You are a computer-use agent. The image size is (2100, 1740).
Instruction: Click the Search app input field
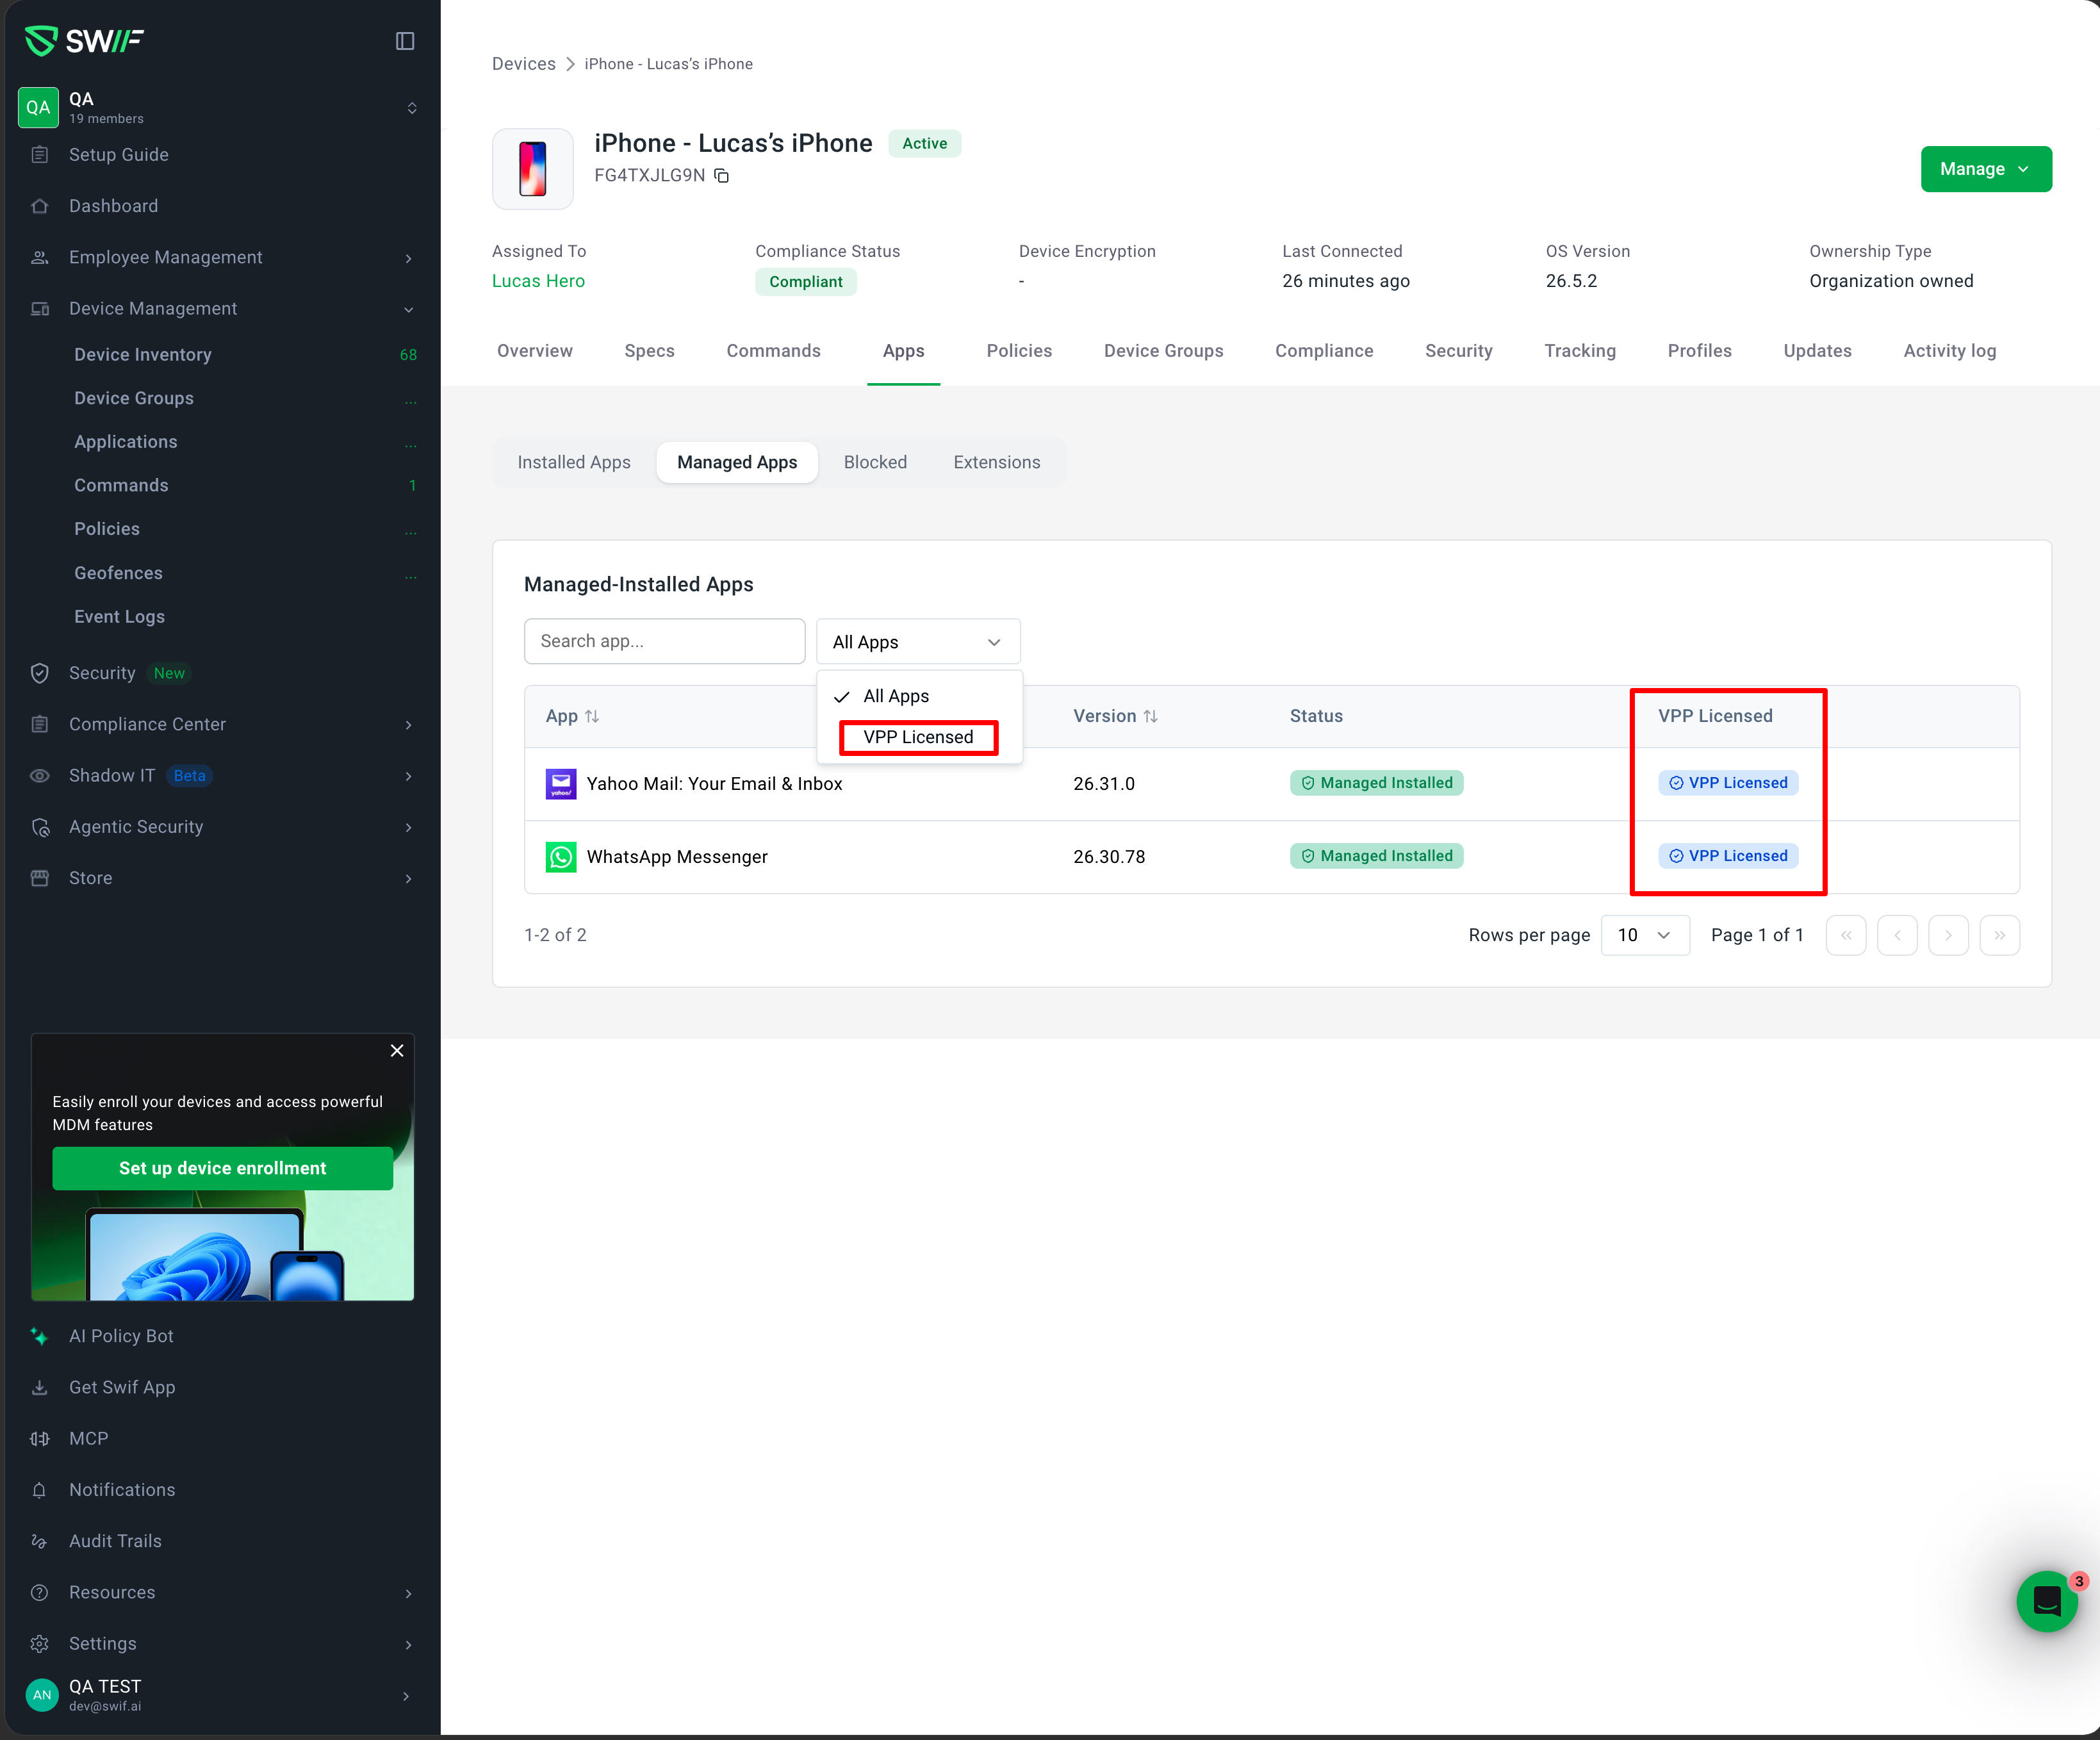tap(664, 642)
